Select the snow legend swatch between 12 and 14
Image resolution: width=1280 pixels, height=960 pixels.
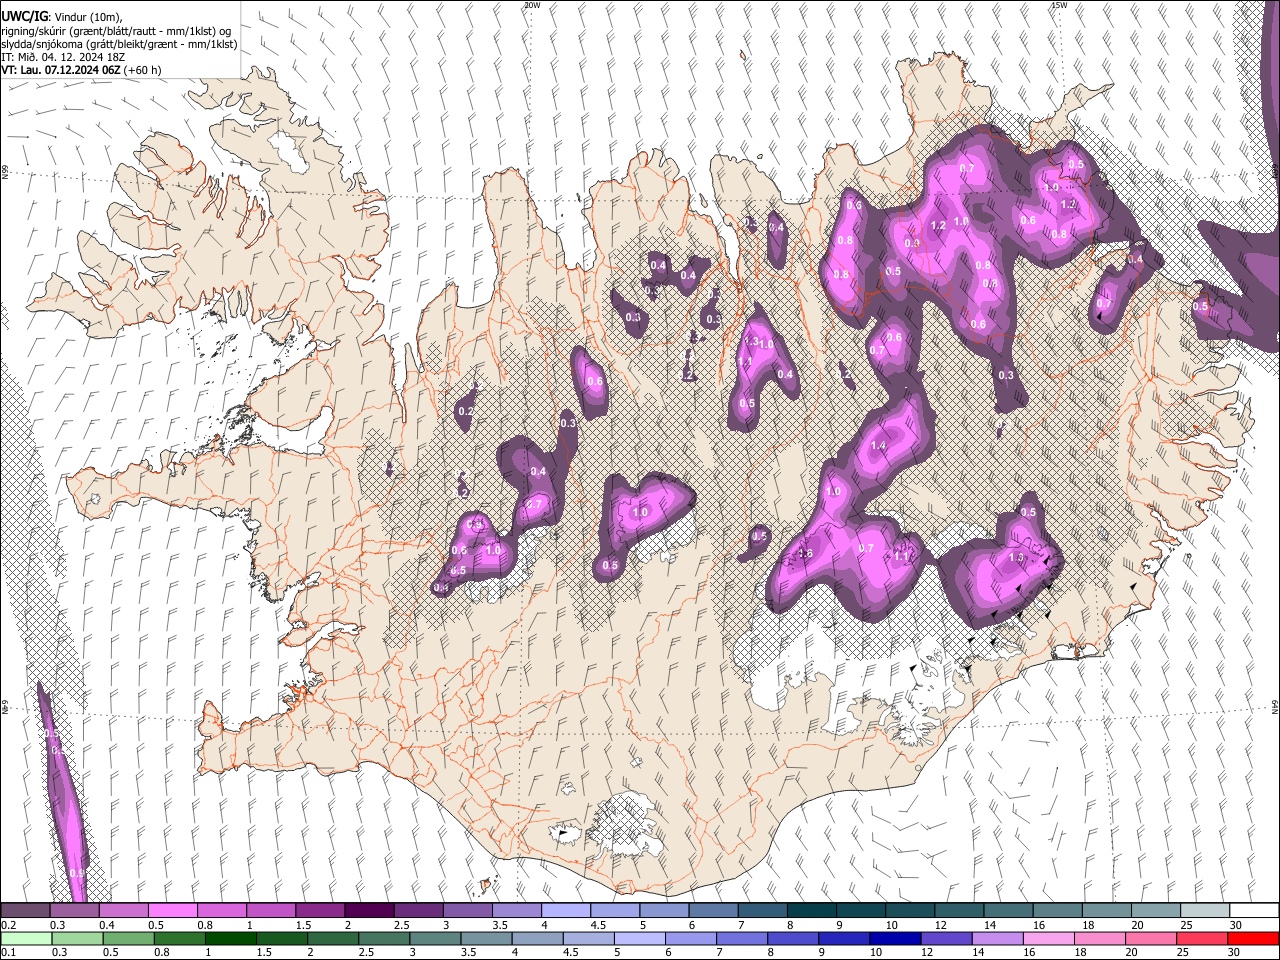tap(961, 911)
